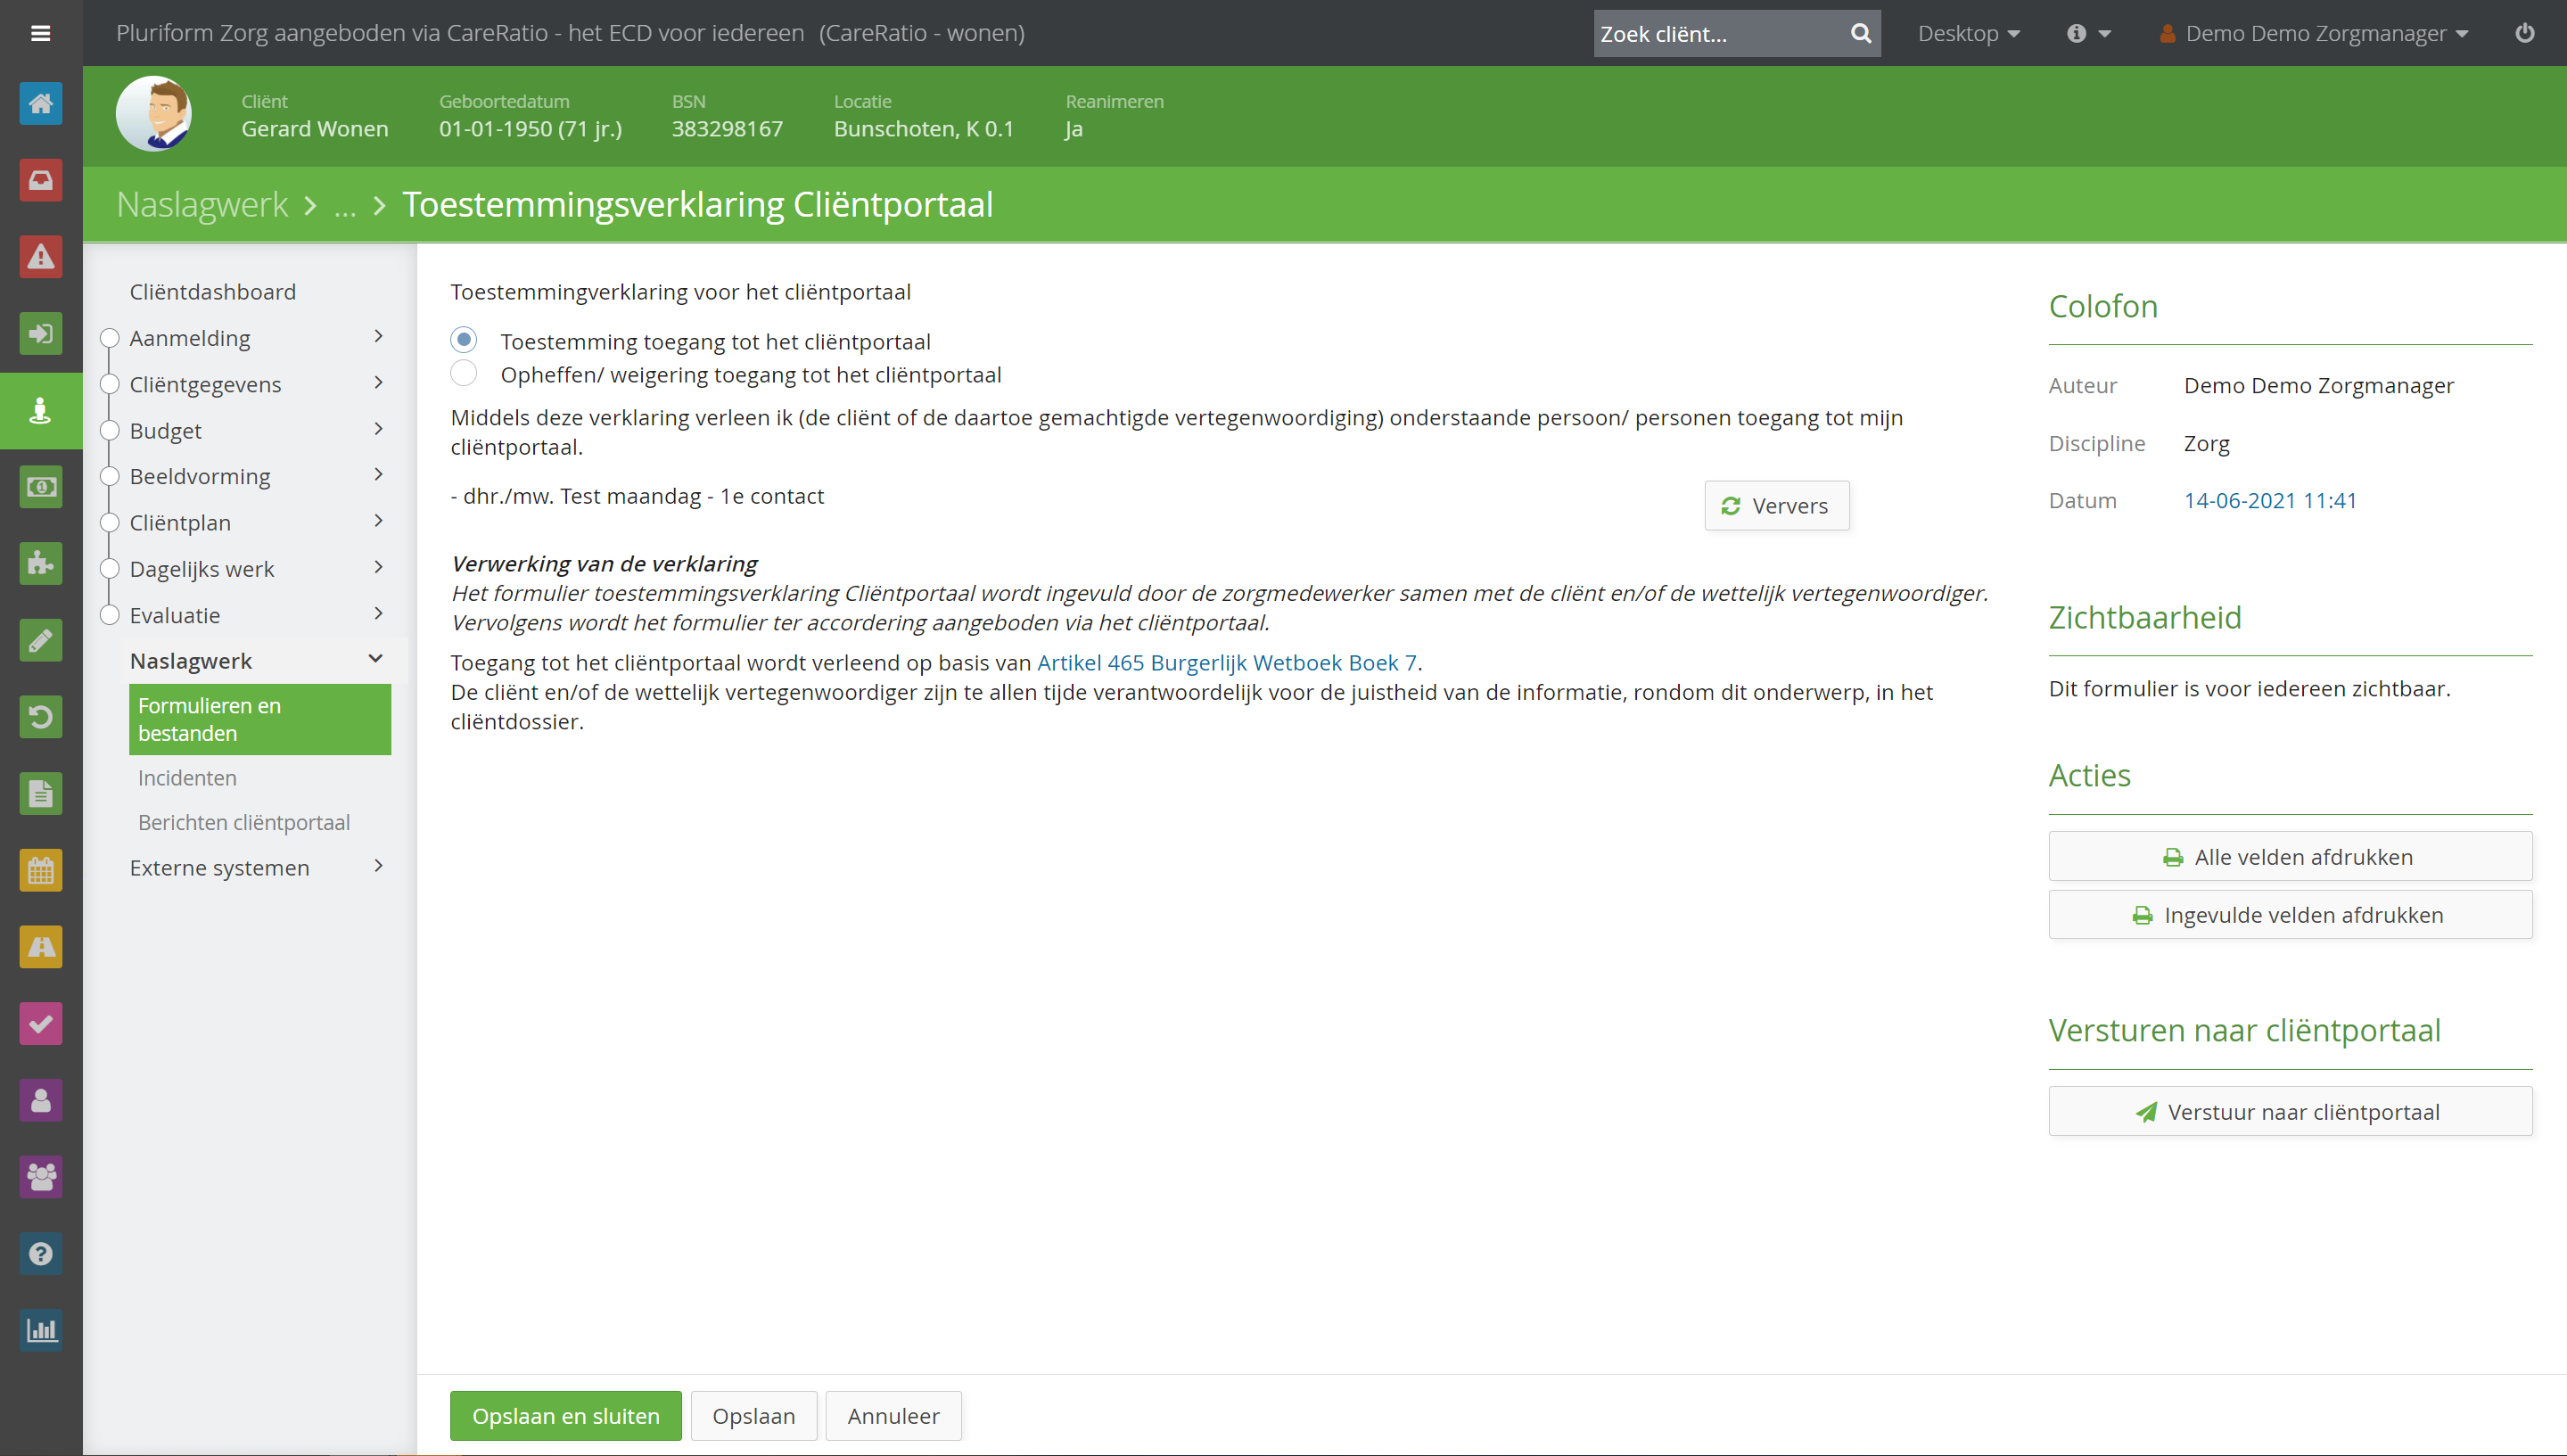Click the green puzzle piece sidebar icon
The image size is (2567, 1456).
41,564
